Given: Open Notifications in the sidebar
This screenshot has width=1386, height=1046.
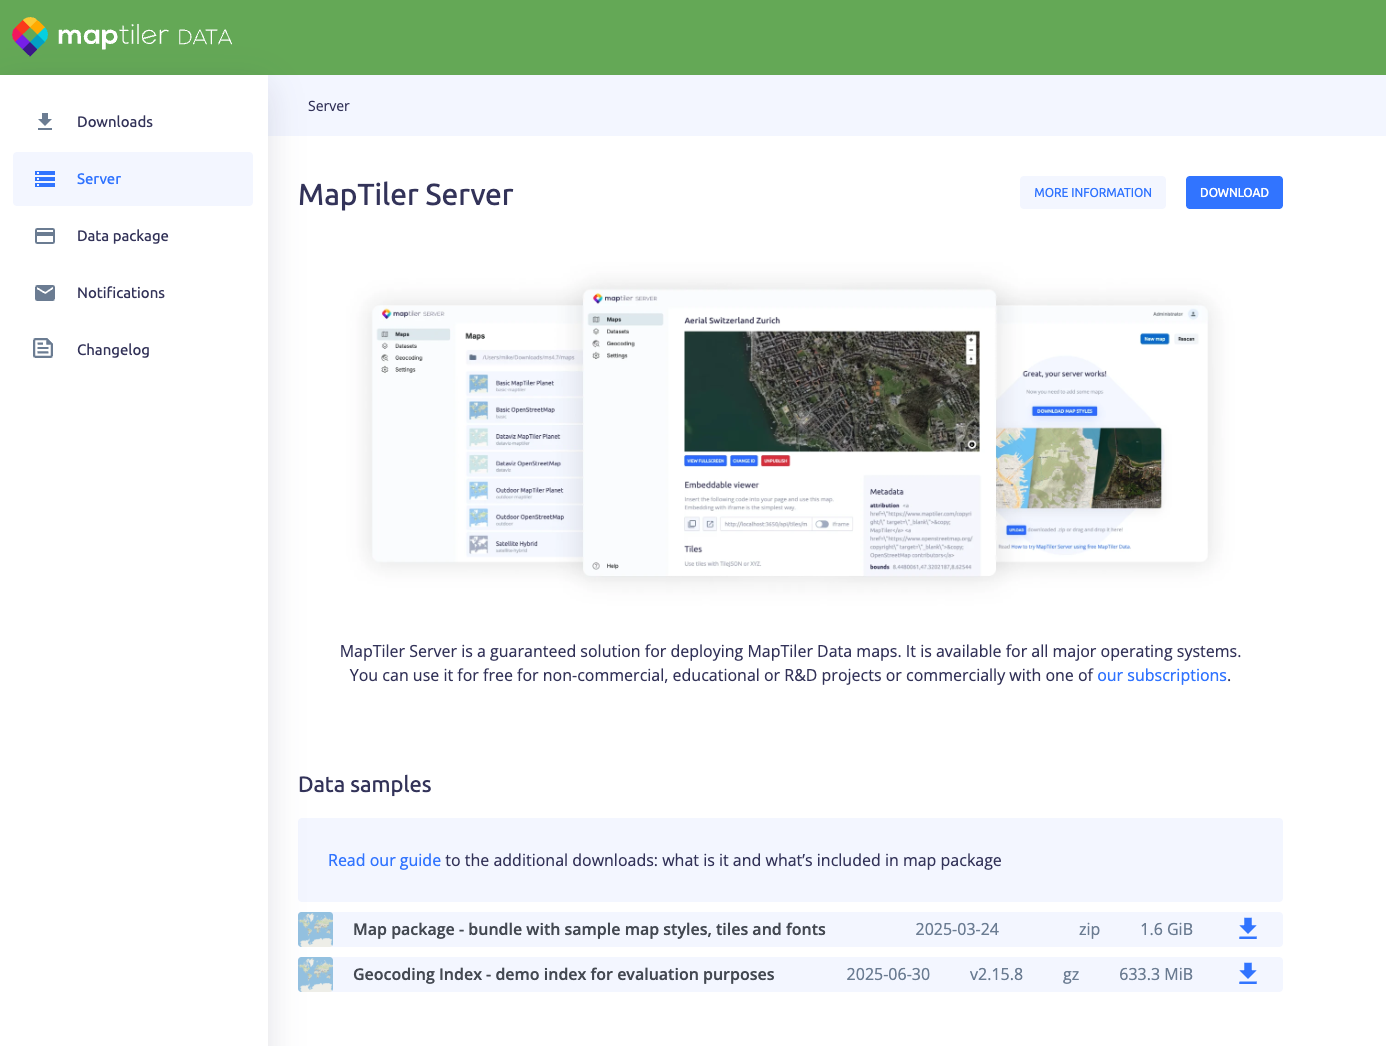Looking at the screenshot, I should pyautogui.click(x=133, y=293).
